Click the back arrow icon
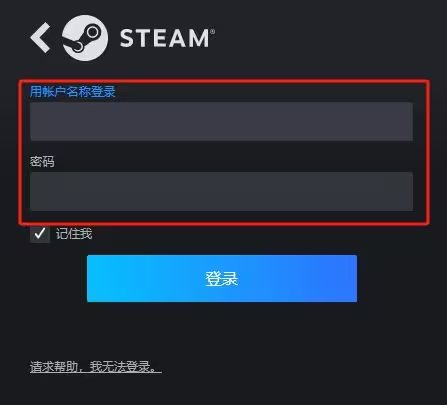The image size is (447, 405). pos(40,38)
